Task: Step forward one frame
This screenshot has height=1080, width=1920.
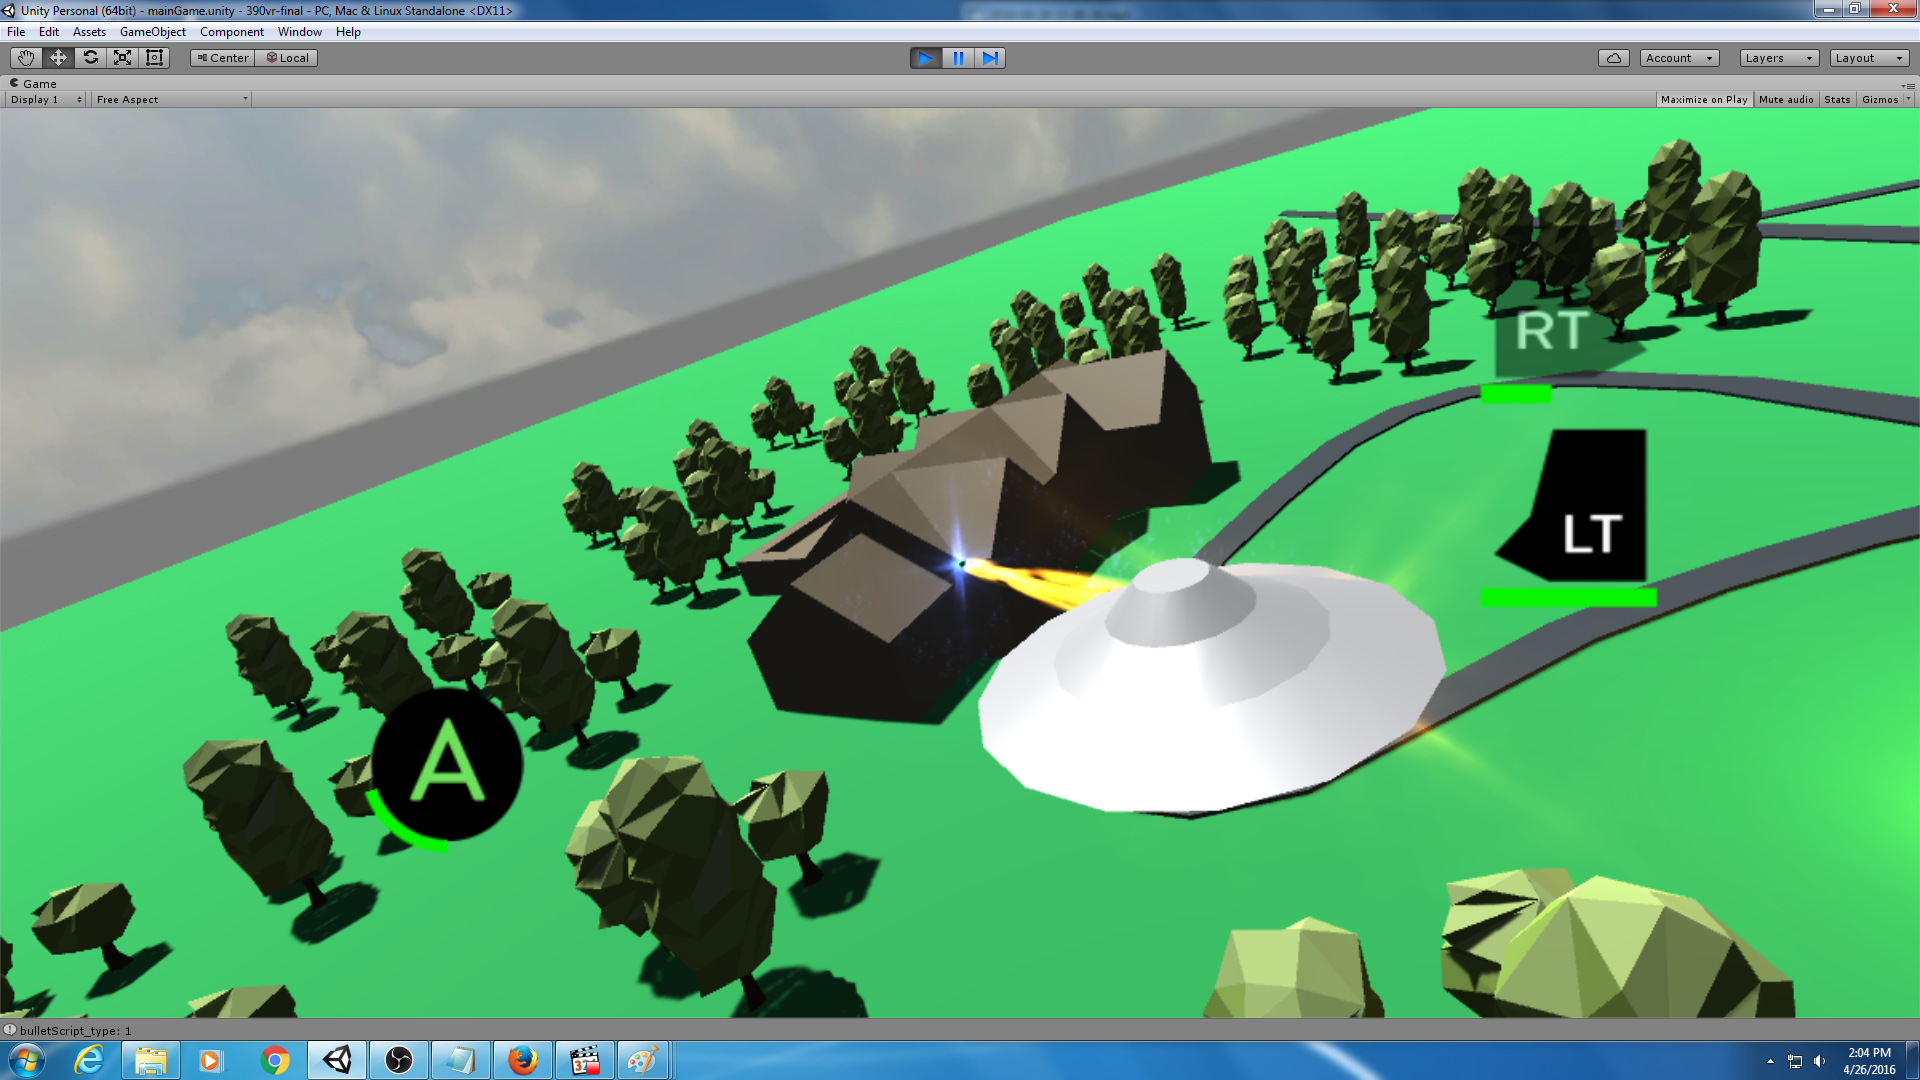Action: (990, 58)
